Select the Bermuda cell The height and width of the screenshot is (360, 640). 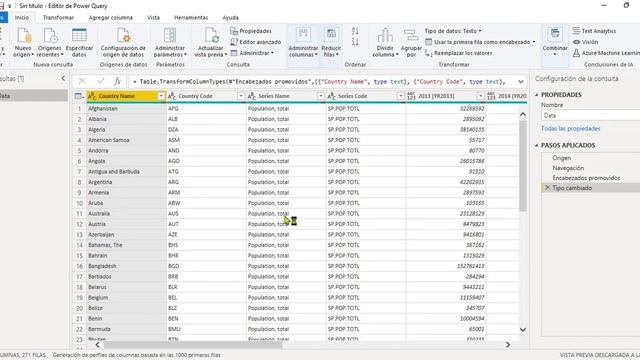[126, 329]
